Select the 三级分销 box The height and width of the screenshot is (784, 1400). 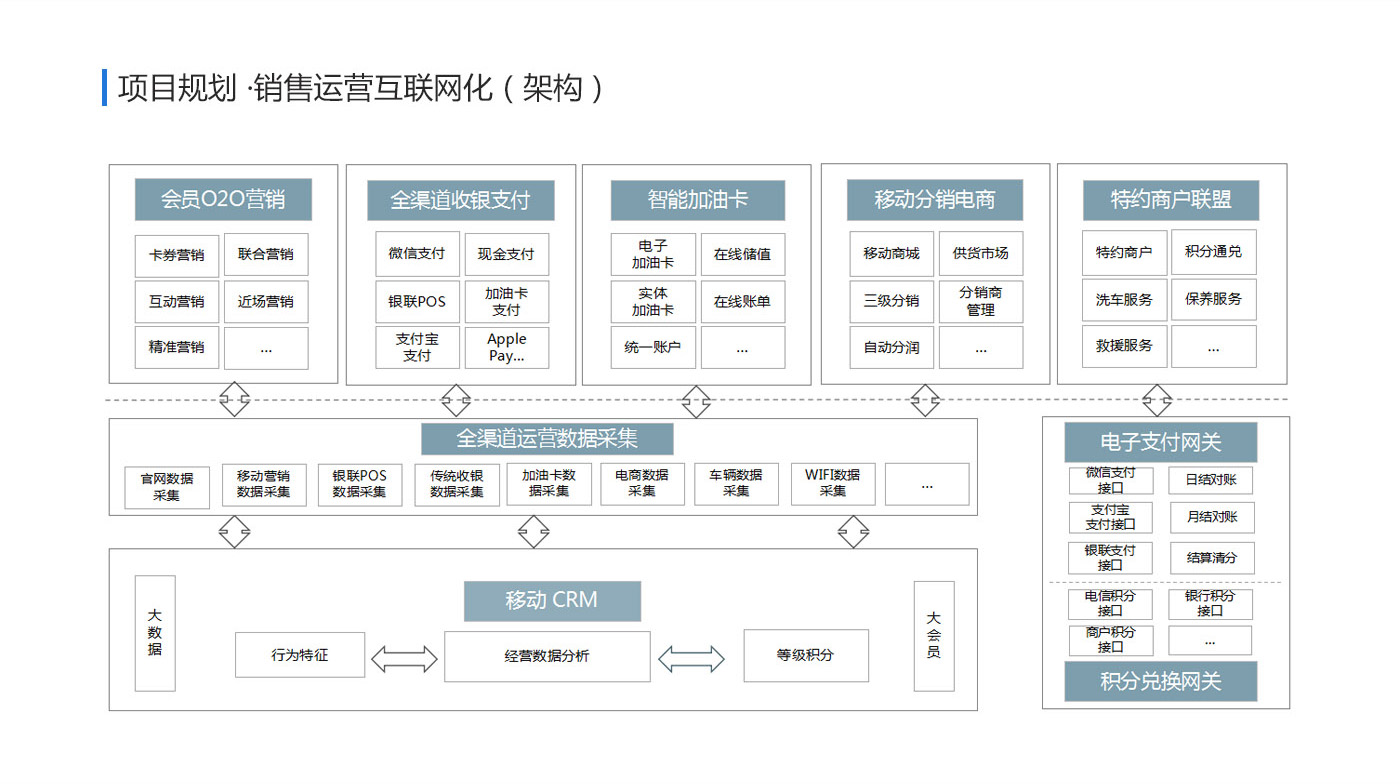[x=891, y=301]
